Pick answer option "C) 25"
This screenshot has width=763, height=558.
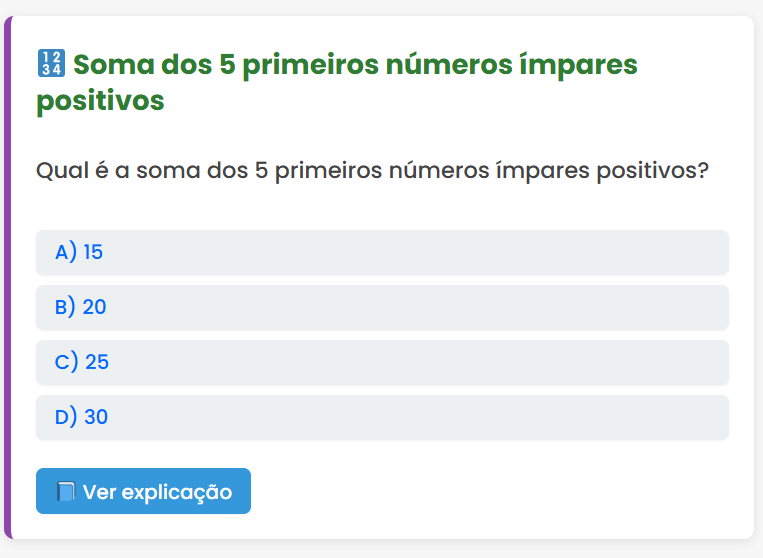(x=382, y=362)
